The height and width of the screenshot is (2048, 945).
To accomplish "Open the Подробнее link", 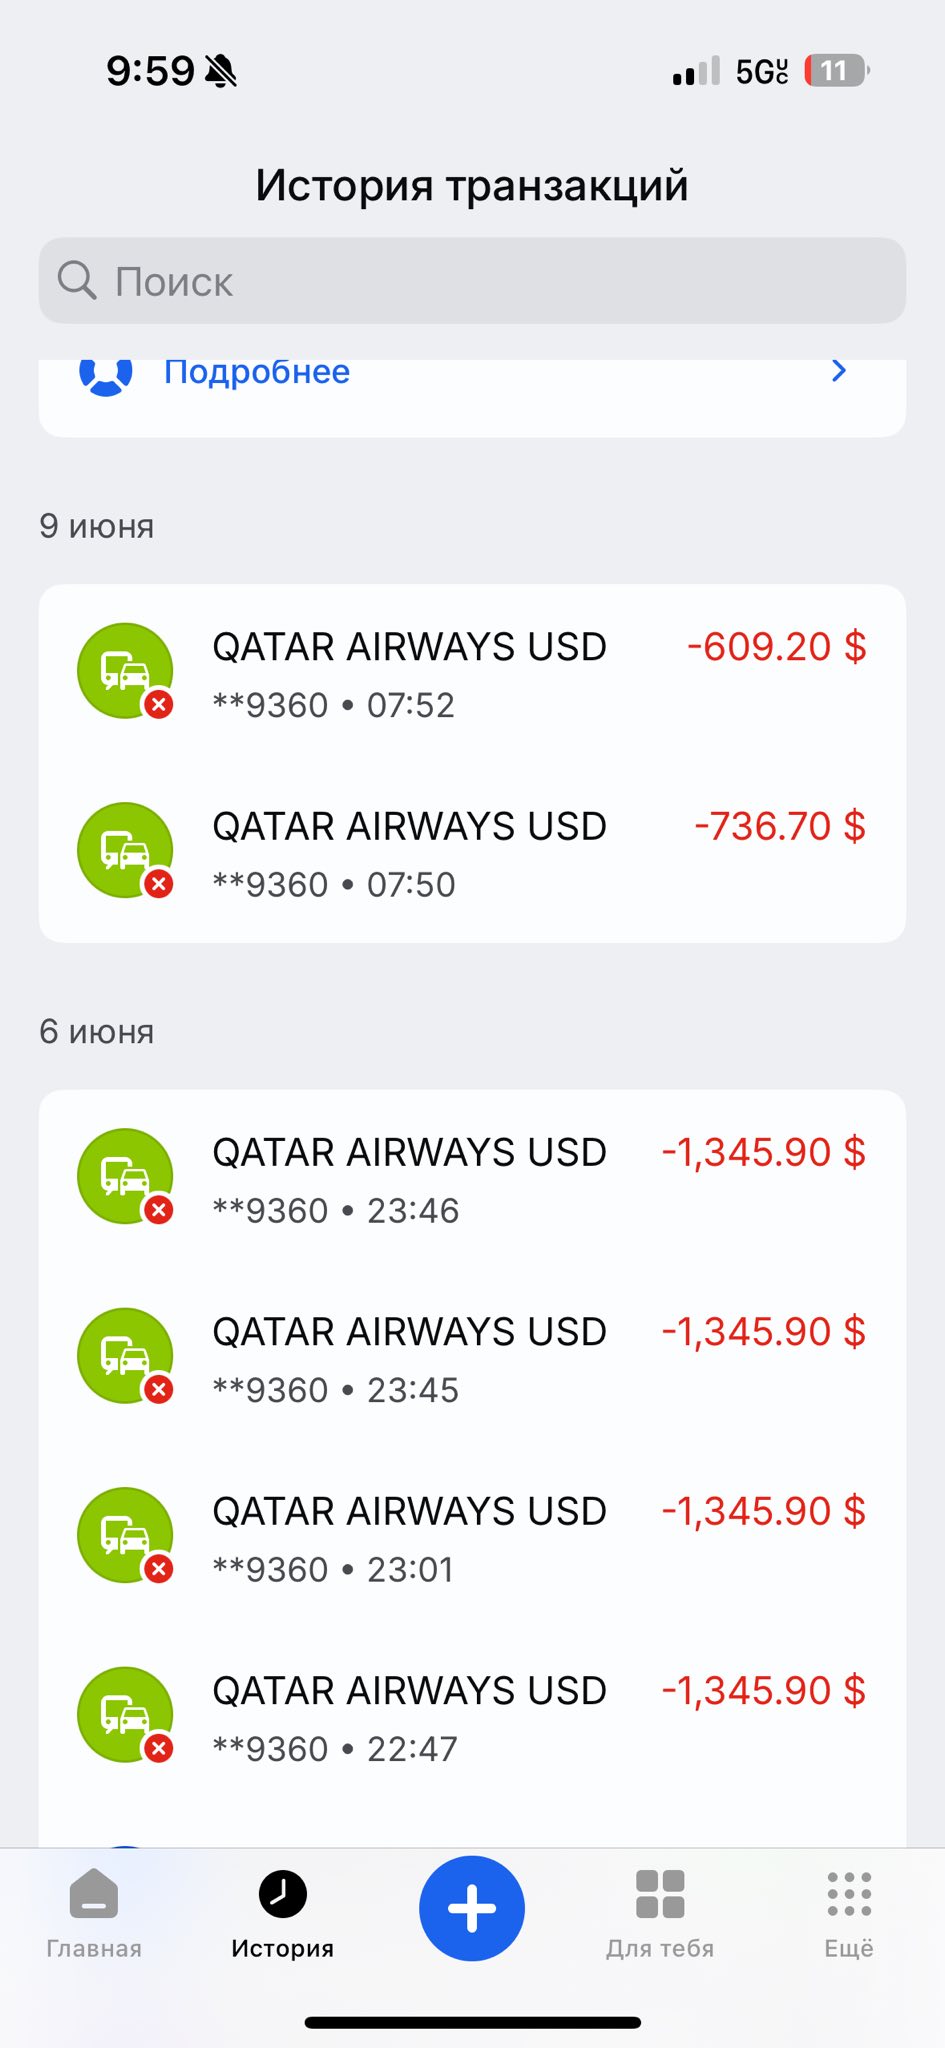I will pos(257,372).
